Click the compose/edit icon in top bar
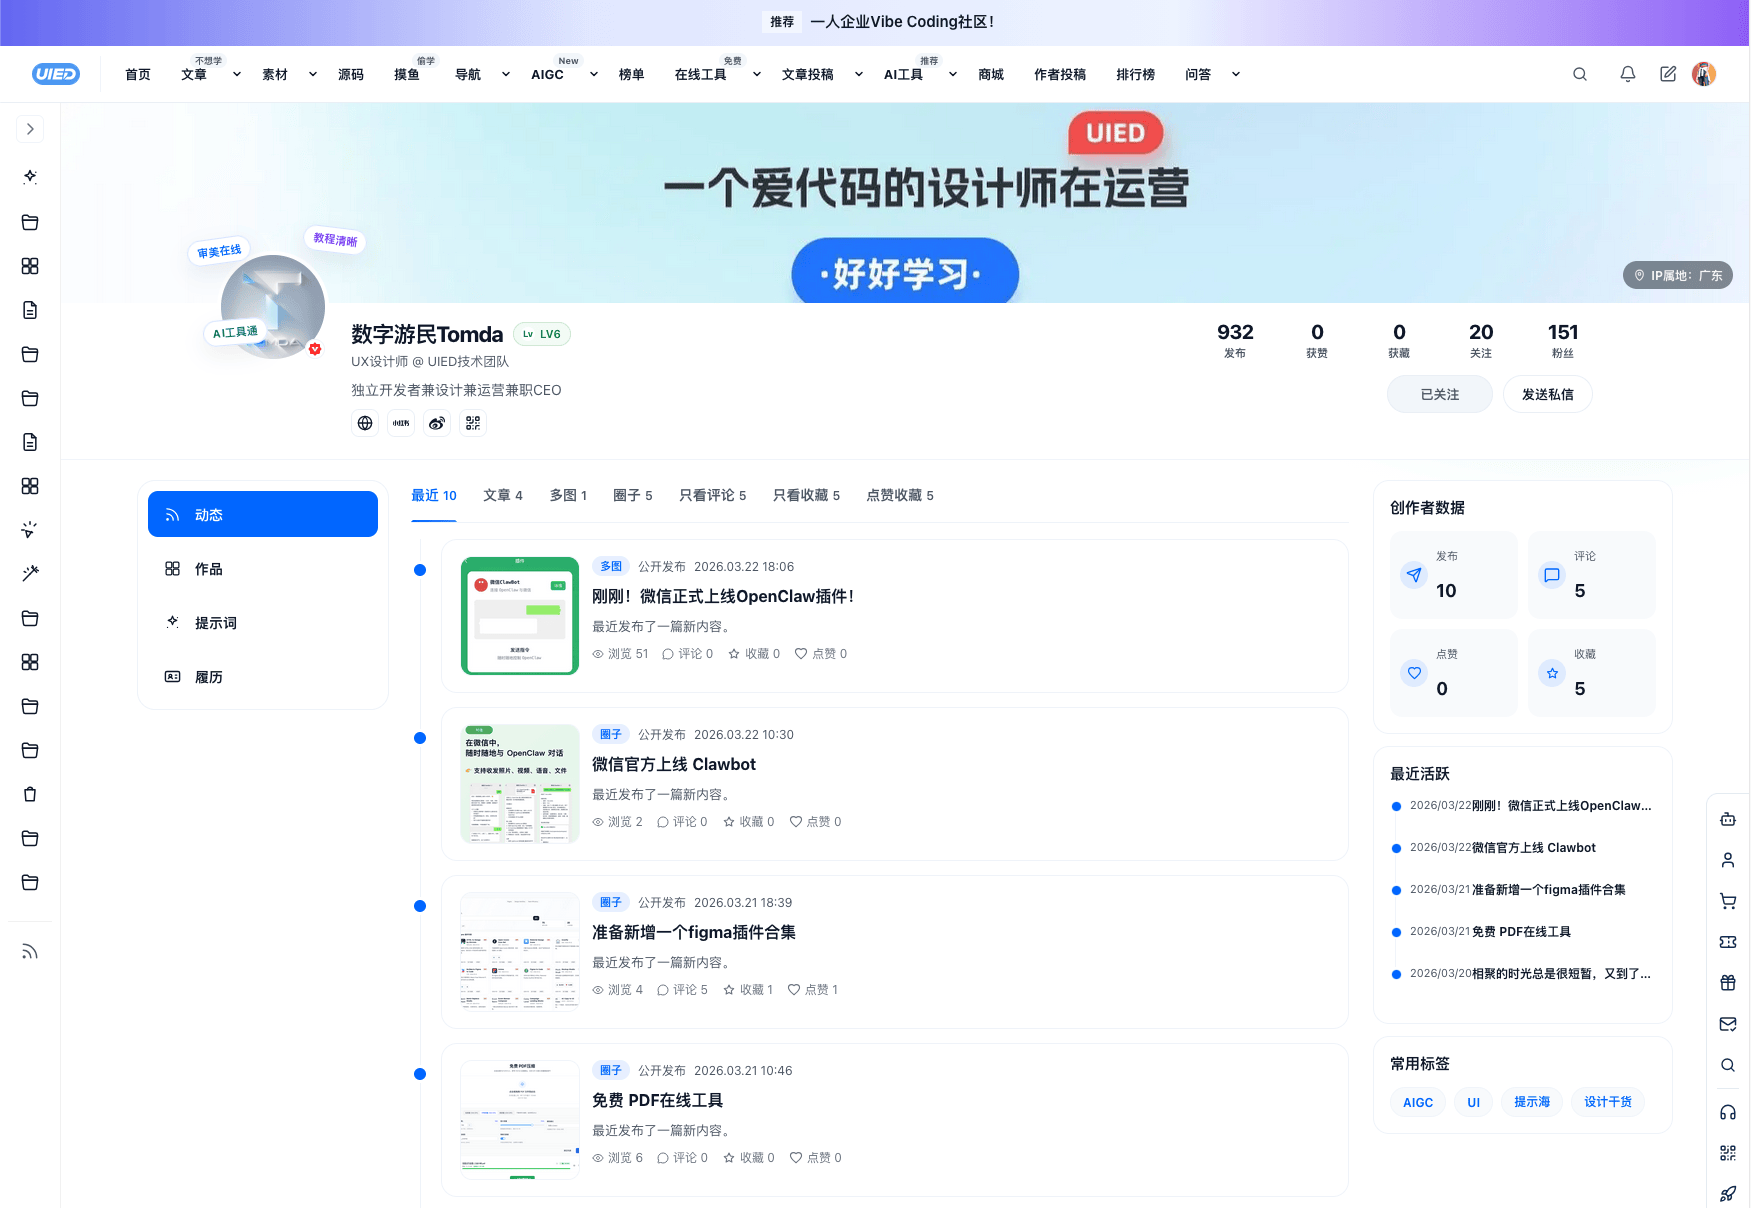 (1668, 74)
